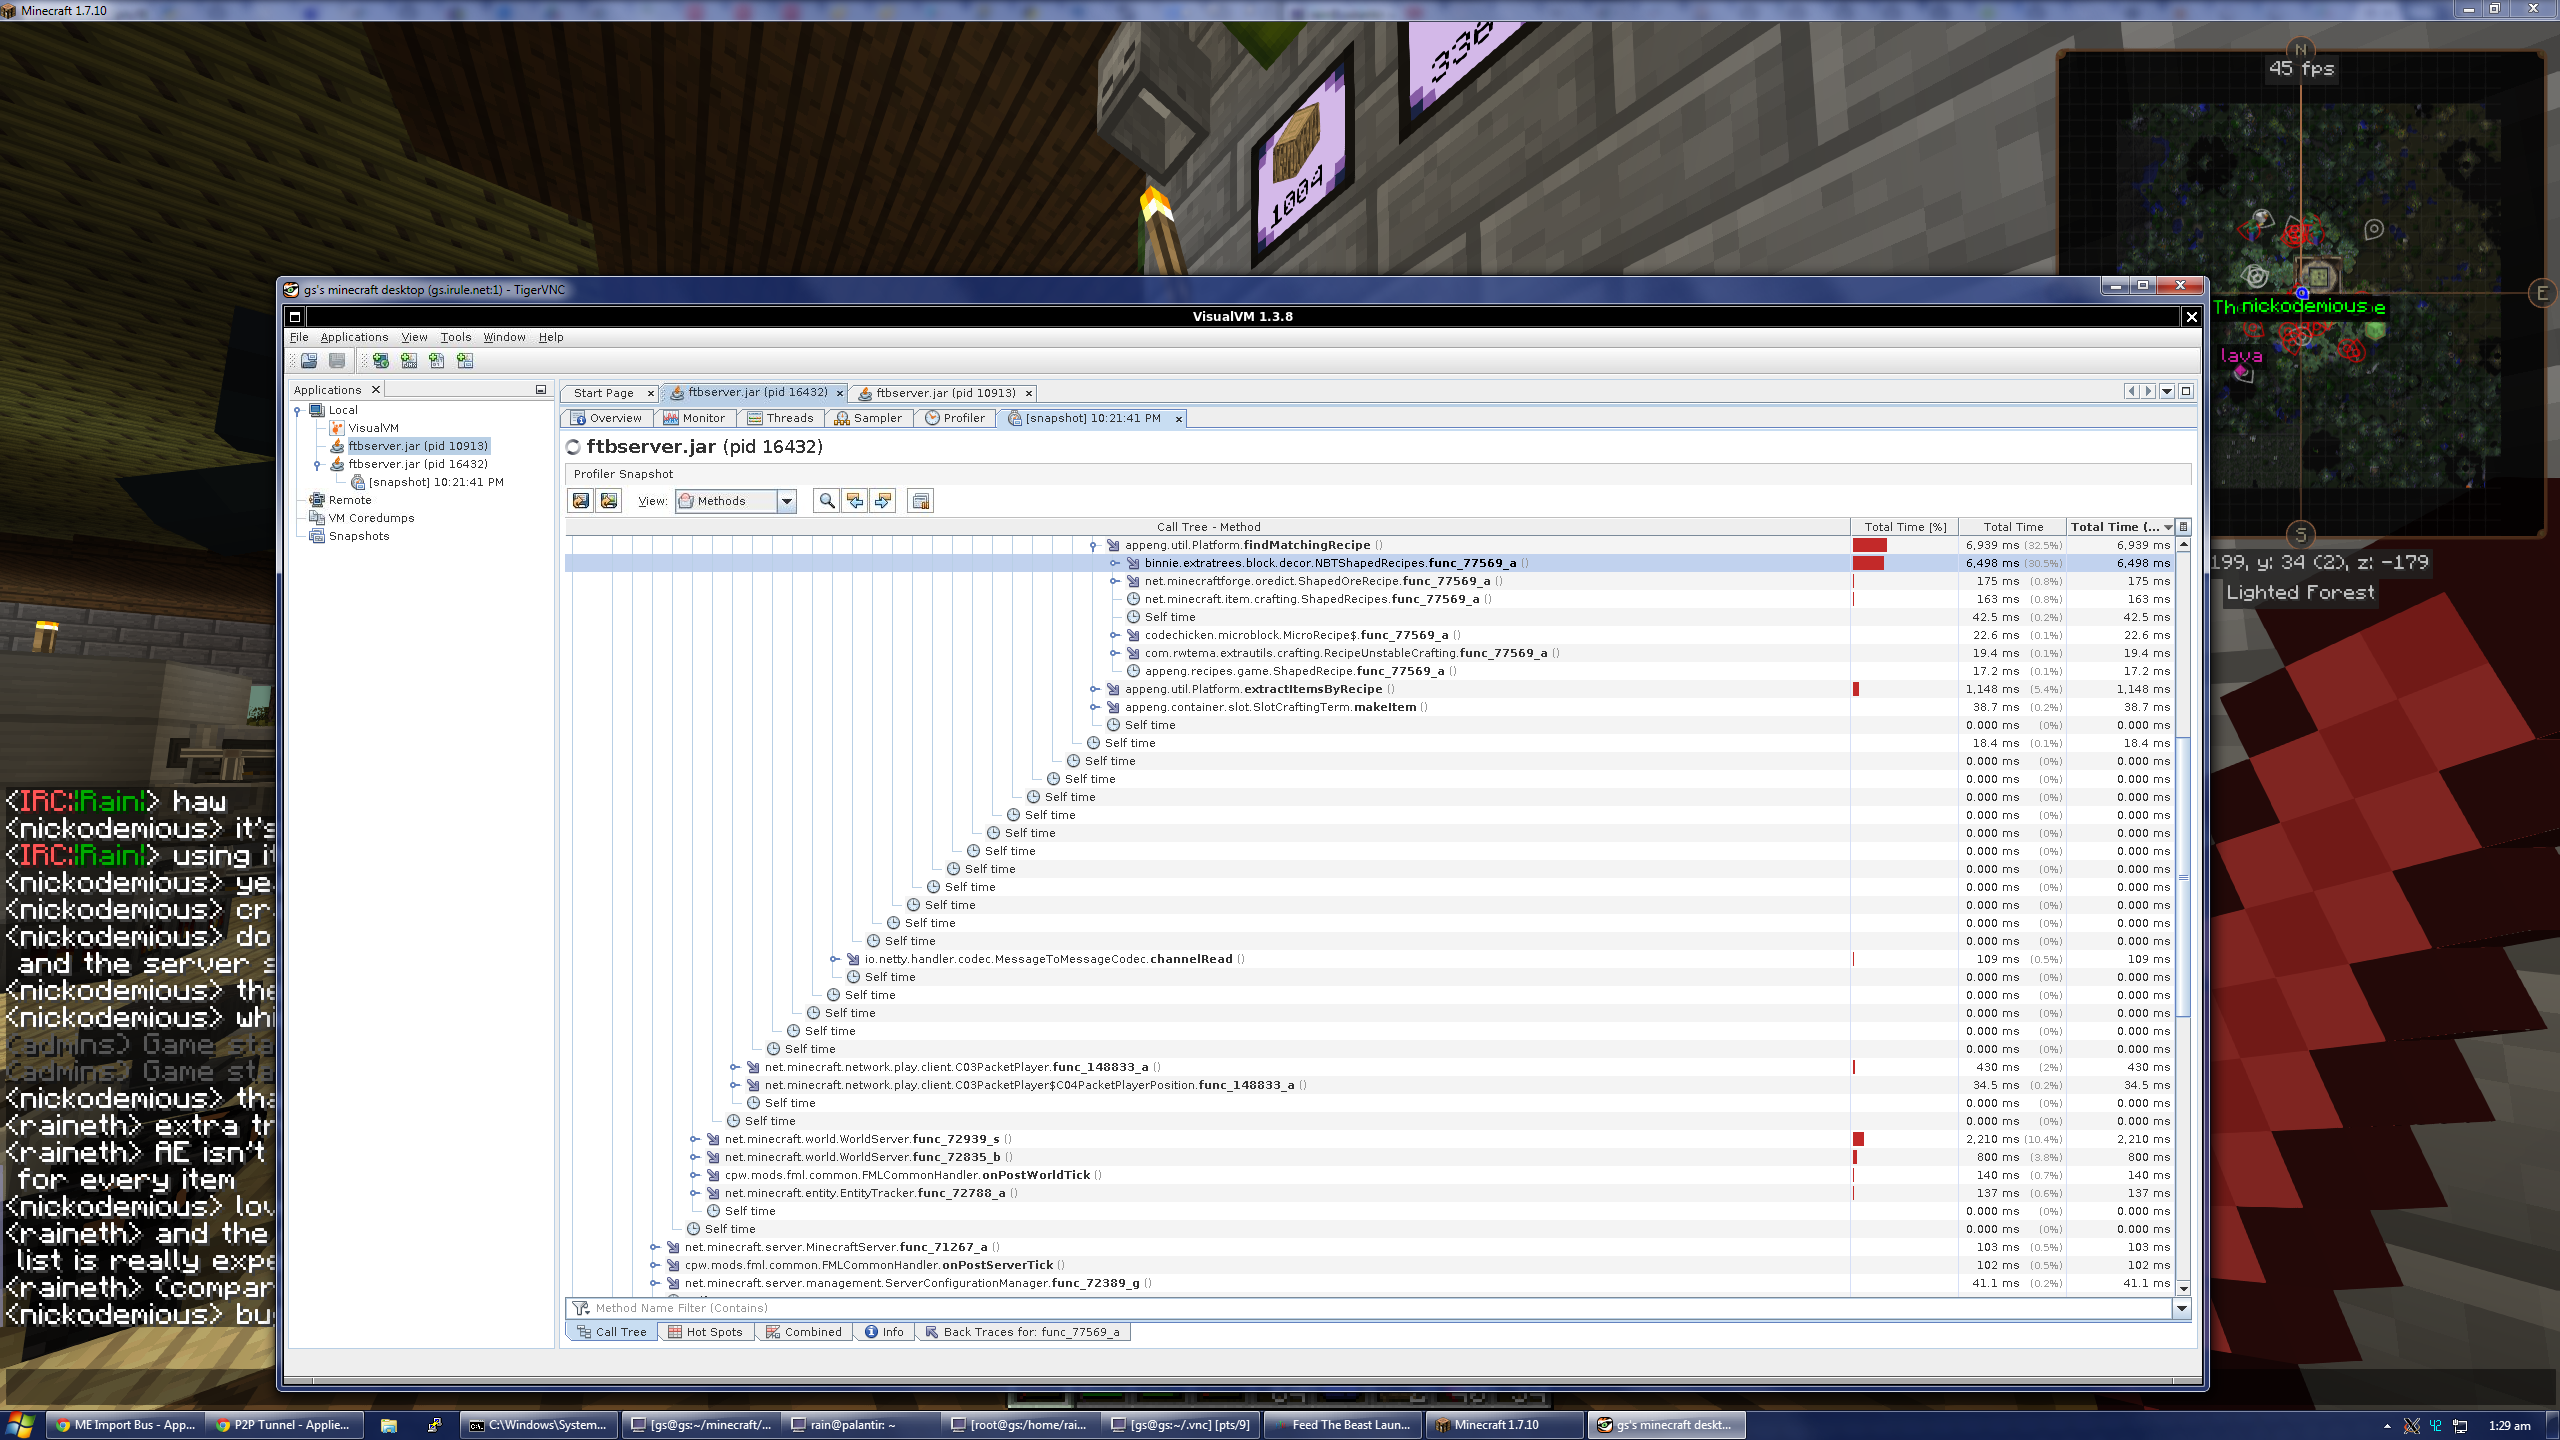Open the ME Import Bus Chrome taskbar button
The height and width of the screenshot is (1440, 2560).
126,1425
